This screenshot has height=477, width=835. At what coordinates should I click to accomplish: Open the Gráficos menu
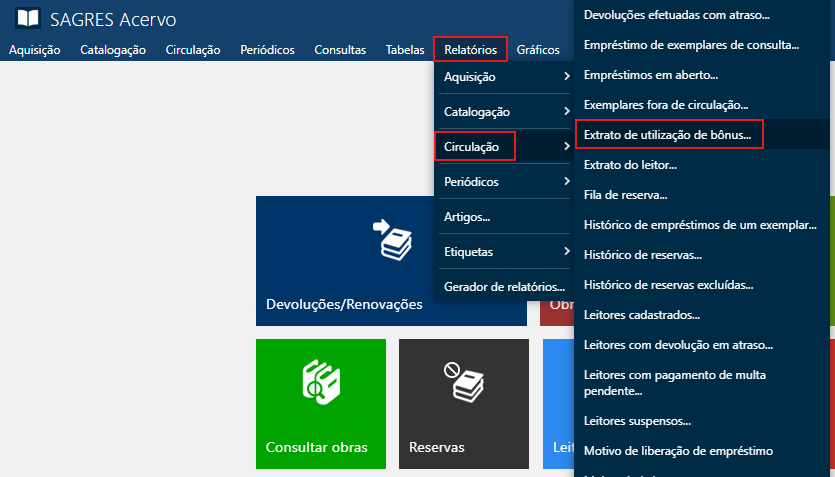click(538, 49)
